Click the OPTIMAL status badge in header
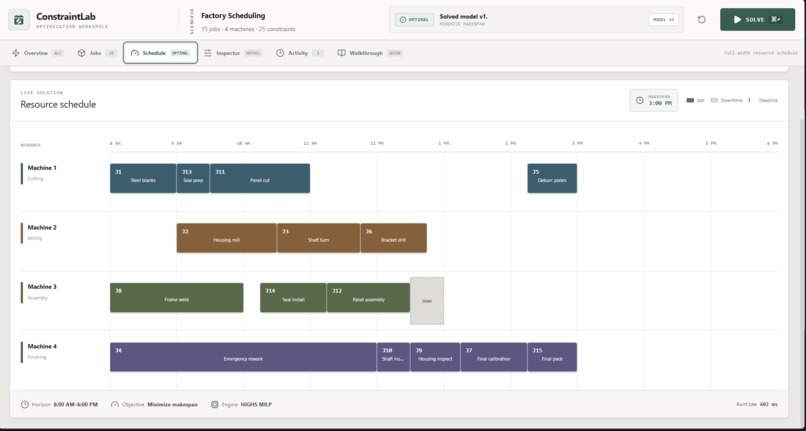806x431 pixels. point(414,20)
